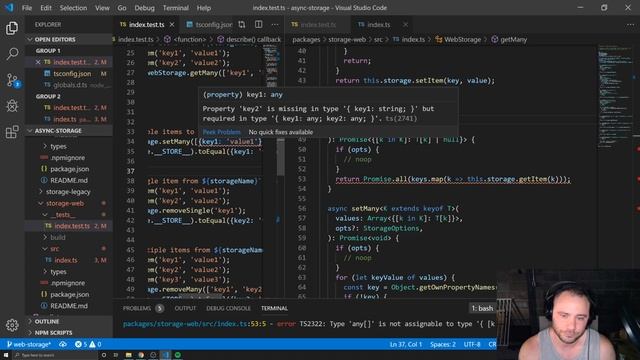Viewport: 640px width, 360px height.
Task: Open index.ts under the src folder
Action: pos(66,260)
